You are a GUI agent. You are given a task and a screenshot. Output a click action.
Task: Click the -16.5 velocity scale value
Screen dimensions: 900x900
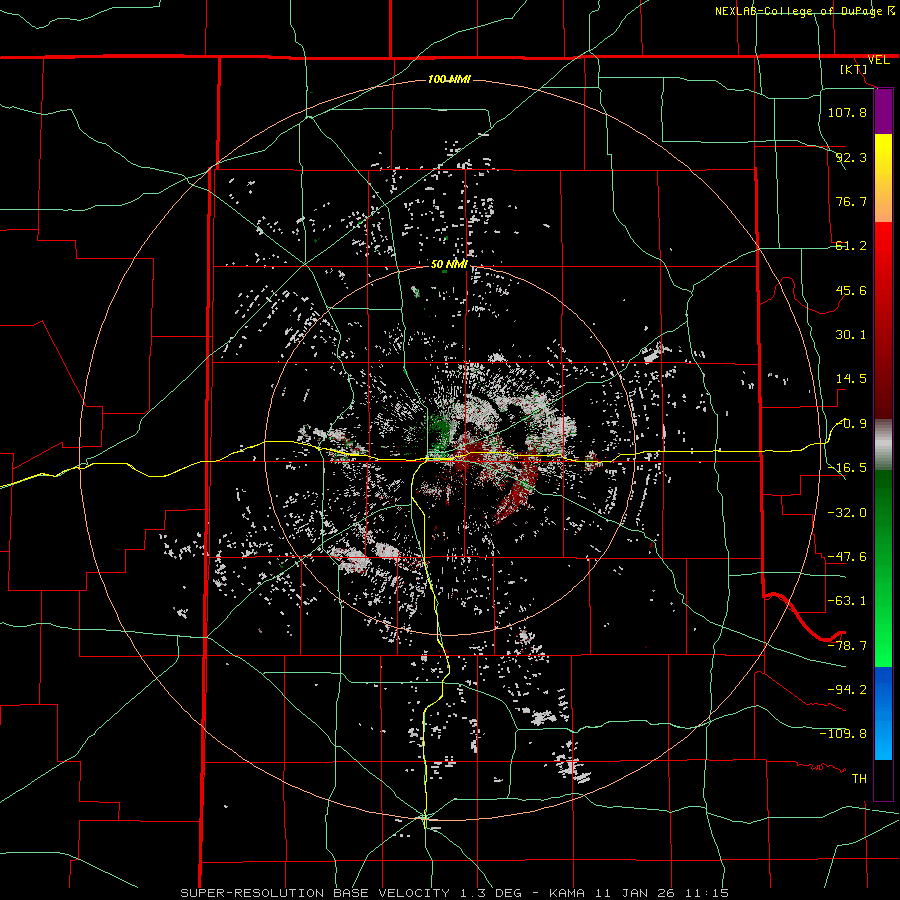pyautogui.click(x=847, y=468)
